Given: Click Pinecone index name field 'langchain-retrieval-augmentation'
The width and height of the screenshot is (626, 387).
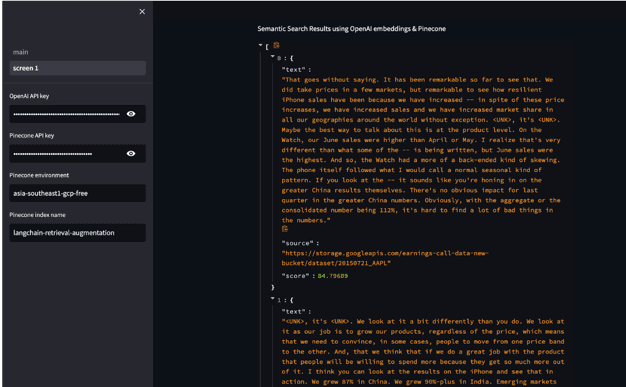Looking at the screenshot, I should 77,233.
